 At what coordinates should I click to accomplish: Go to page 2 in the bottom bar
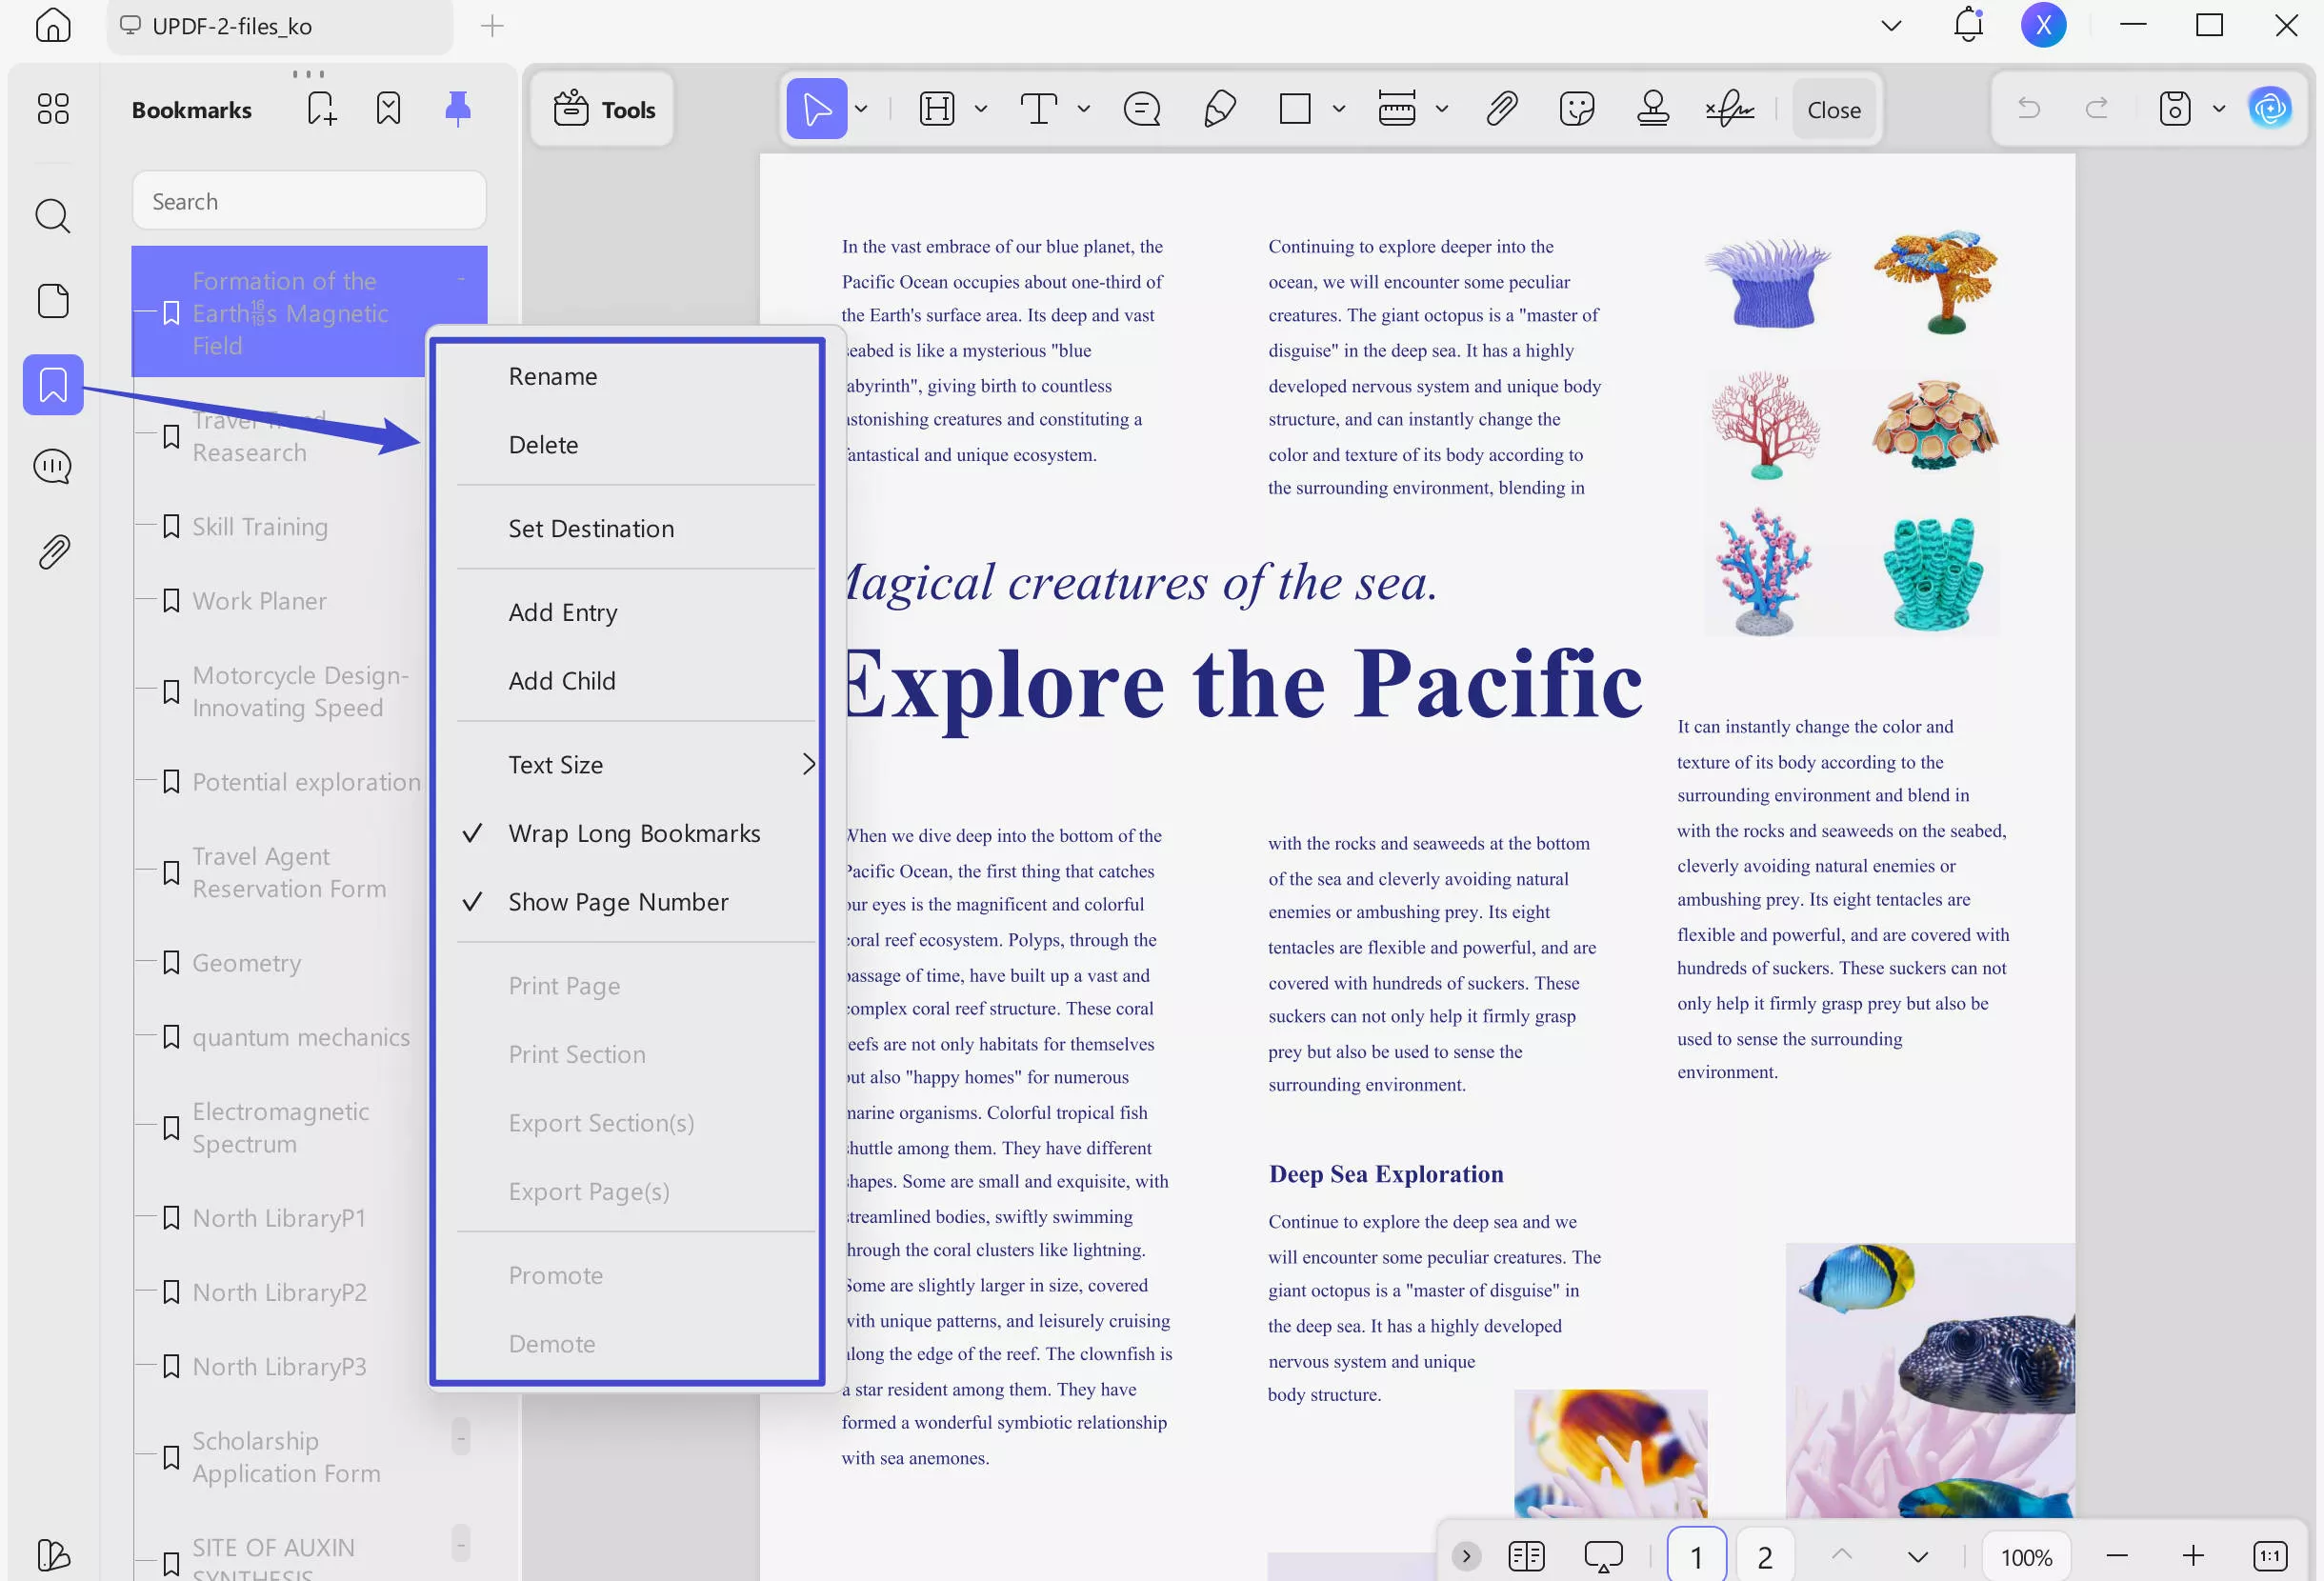[x=1764, y=1556]
